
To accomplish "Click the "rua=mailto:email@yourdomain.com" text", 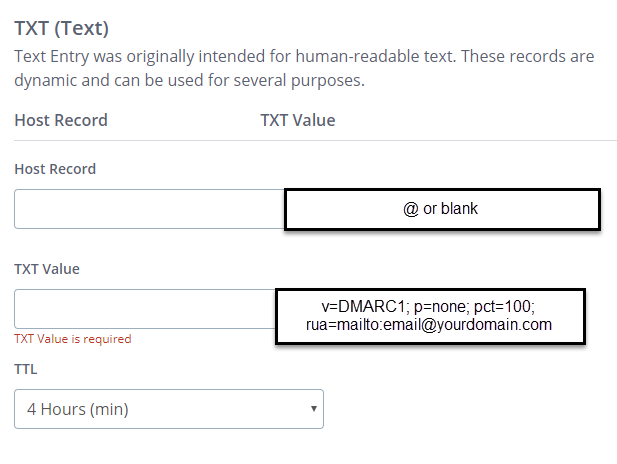I will click(429, 325).
